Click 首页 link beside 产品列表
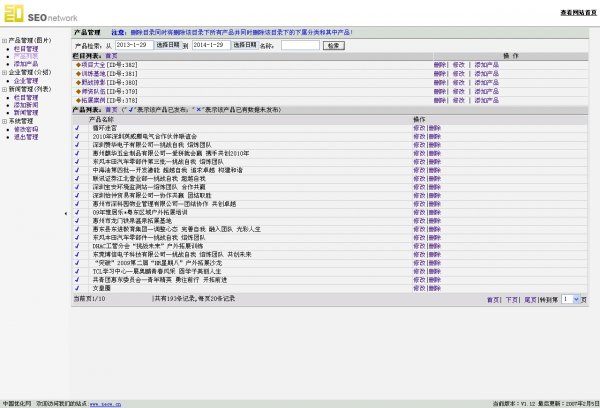This screenshot has width=600, height=408. click(111, 110)
